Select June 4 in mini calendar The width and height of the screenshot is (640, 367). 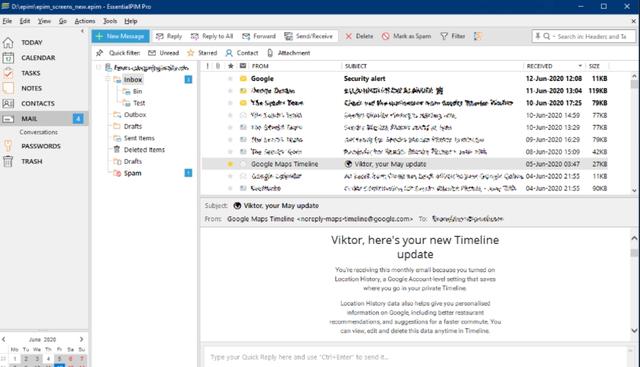tap(48, 359)
